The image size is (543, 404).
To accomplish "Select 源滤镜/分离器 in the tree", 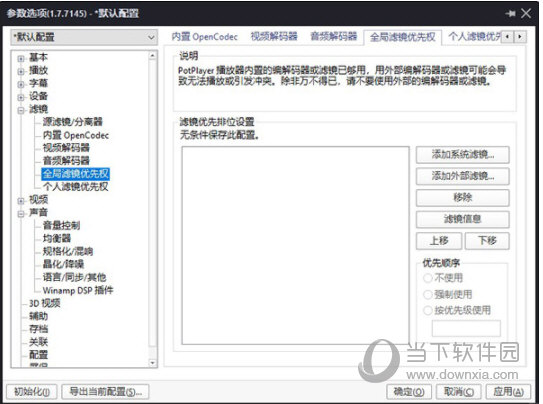I will [x=72, y=122].
